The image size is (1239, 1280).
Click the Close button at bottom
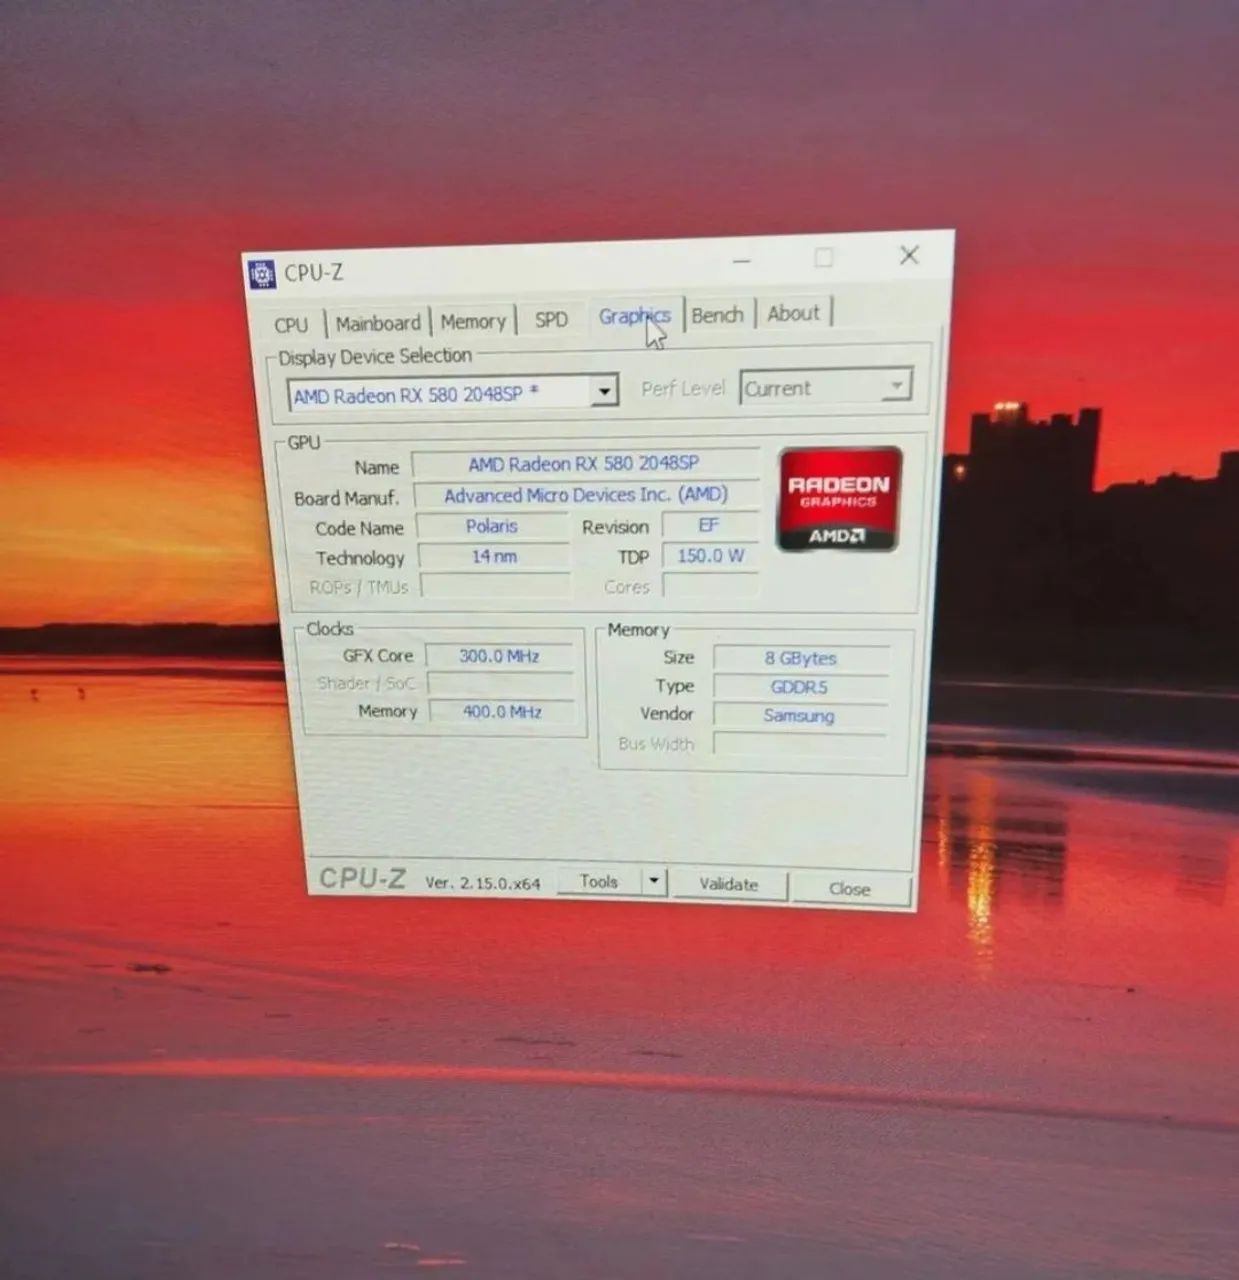point(850,889)
